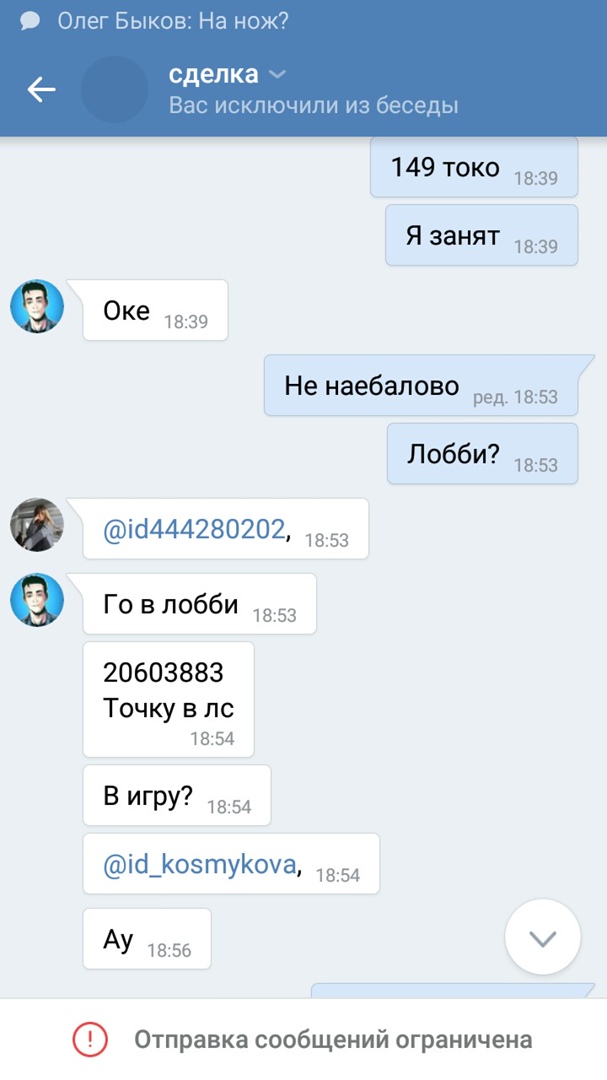
Task: Open avatar beside Го в лобби
Action: pyautogui.click(x=37, y=600)
